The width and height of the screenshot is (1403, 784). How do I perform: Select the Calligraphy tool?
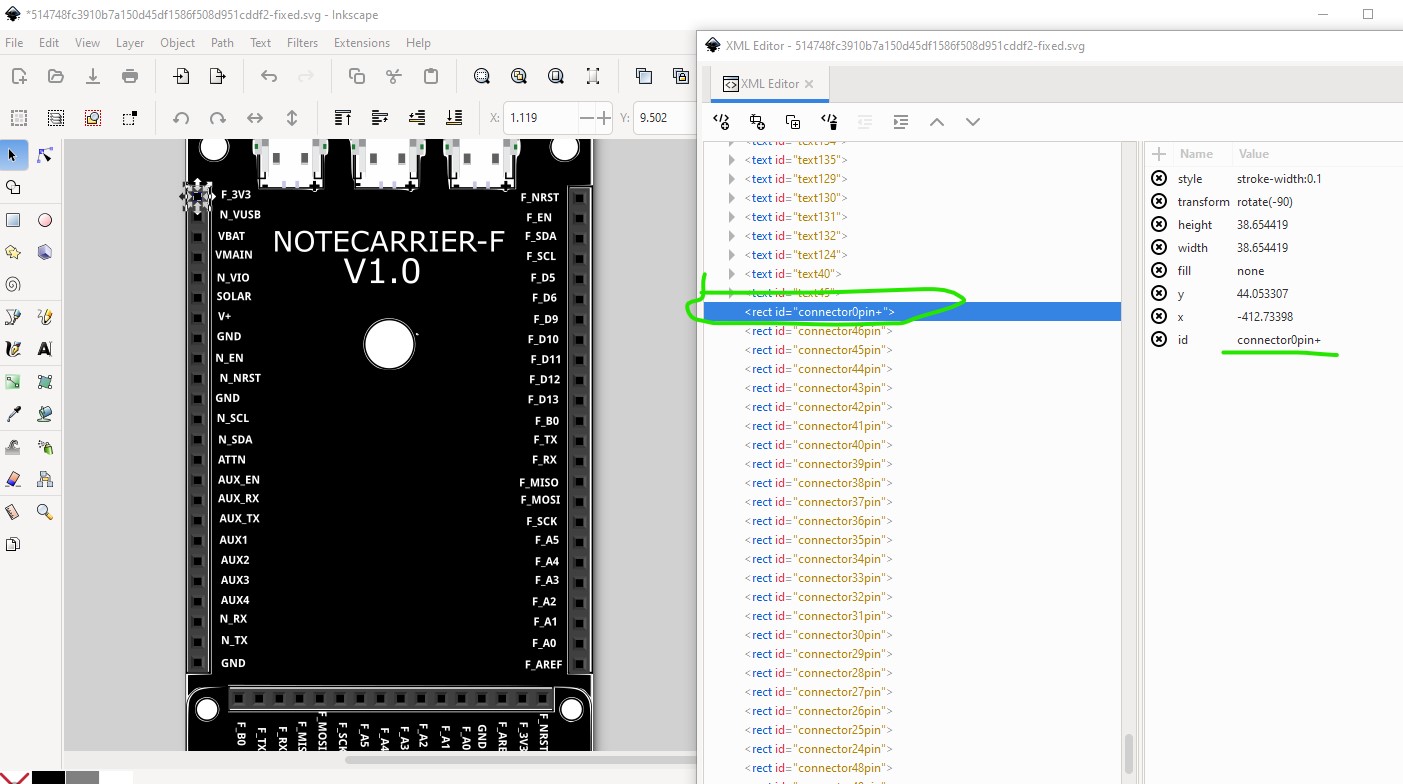[x=13, y=349]
